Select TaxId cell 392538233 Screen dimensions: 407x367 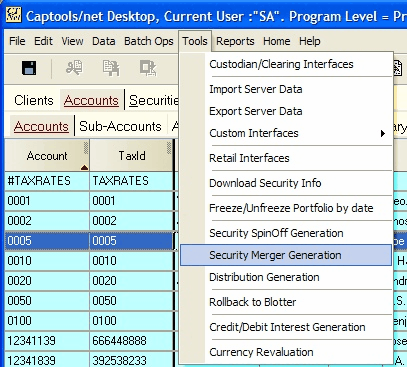pos(132,360)
